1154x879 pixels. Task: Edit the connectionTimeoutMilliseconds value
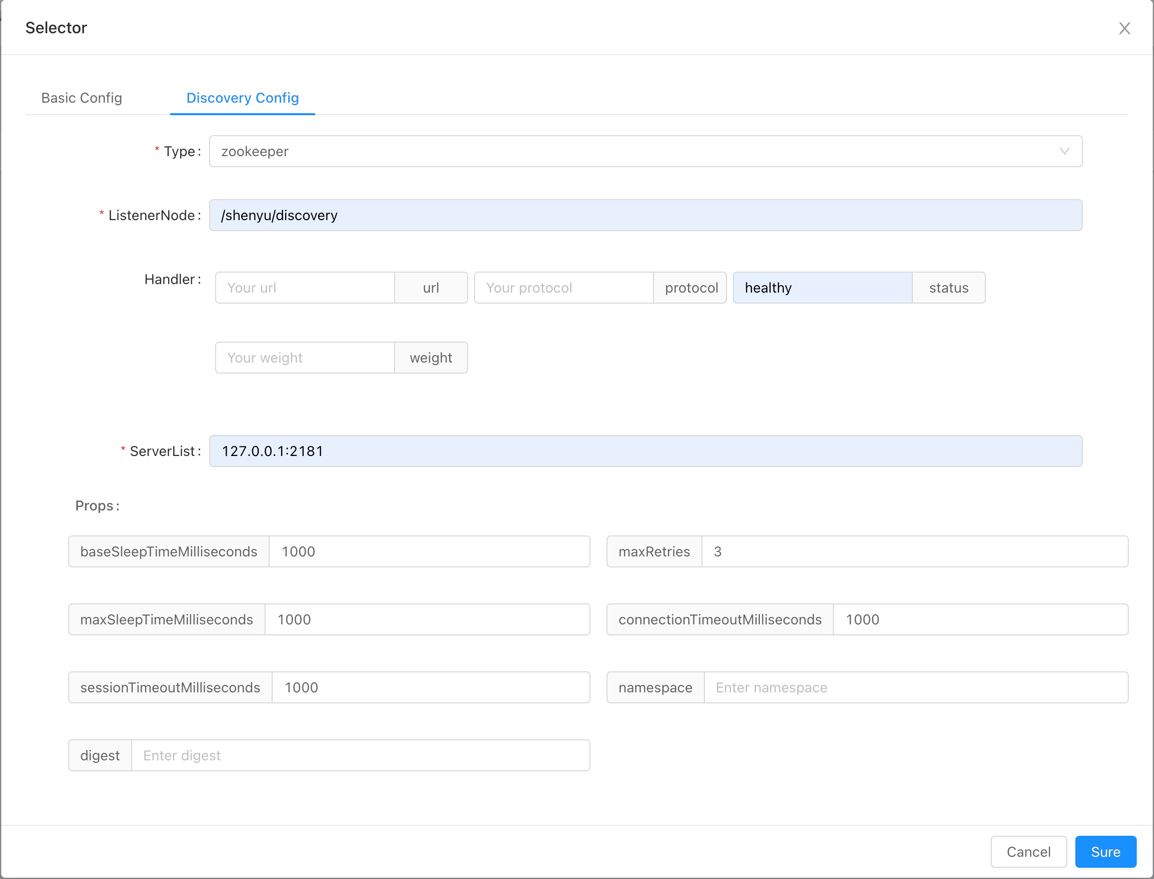[980, 619]
